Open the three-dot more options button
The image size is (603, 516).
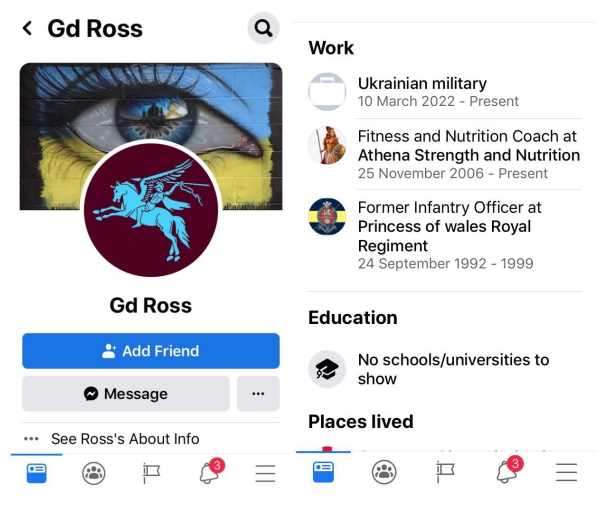click(258, 393)
